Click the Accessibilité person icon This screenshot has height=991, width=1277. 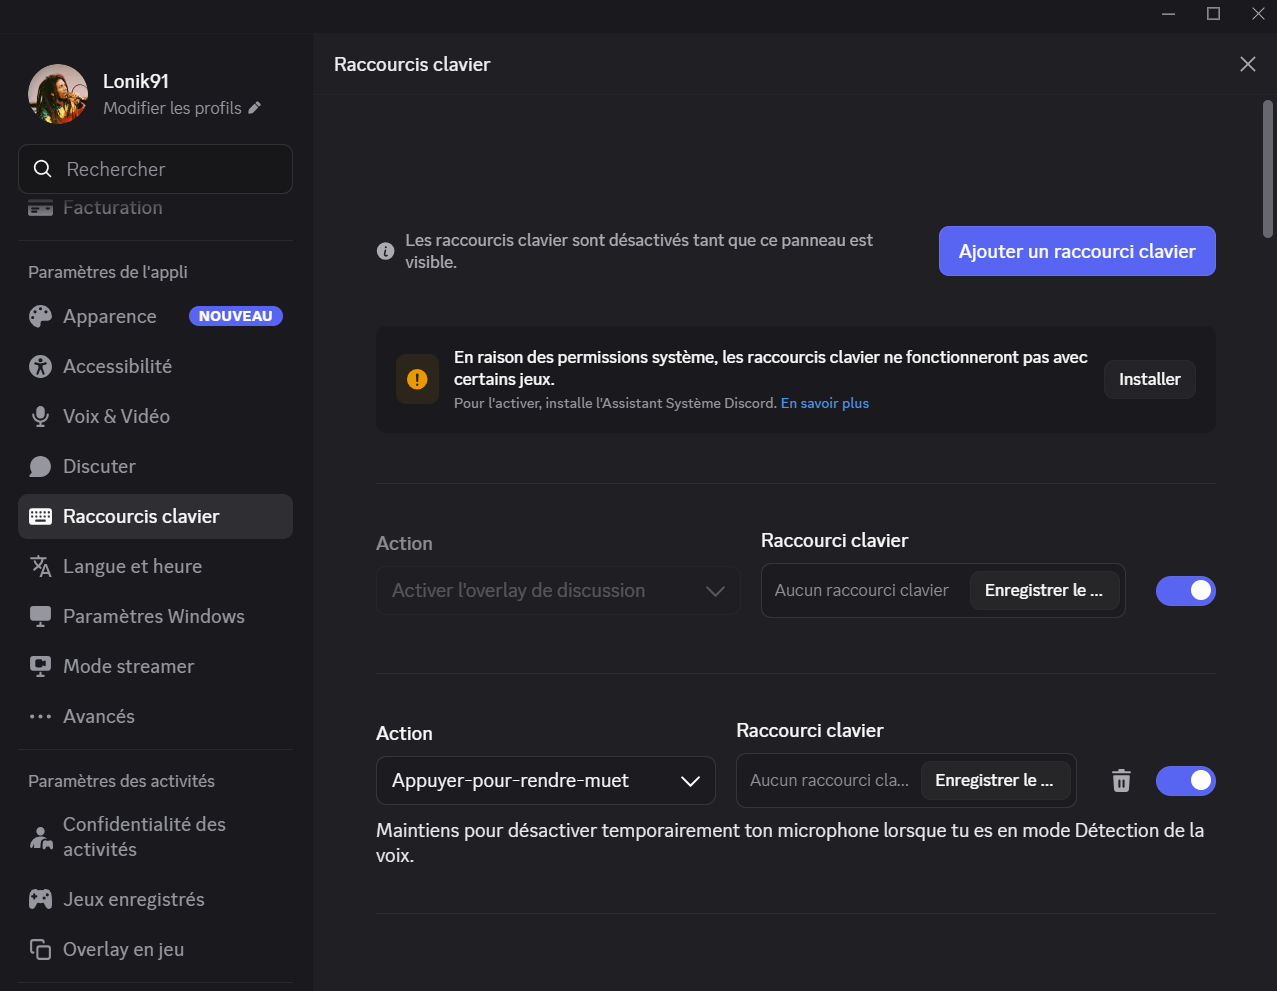tap(40, 366)
